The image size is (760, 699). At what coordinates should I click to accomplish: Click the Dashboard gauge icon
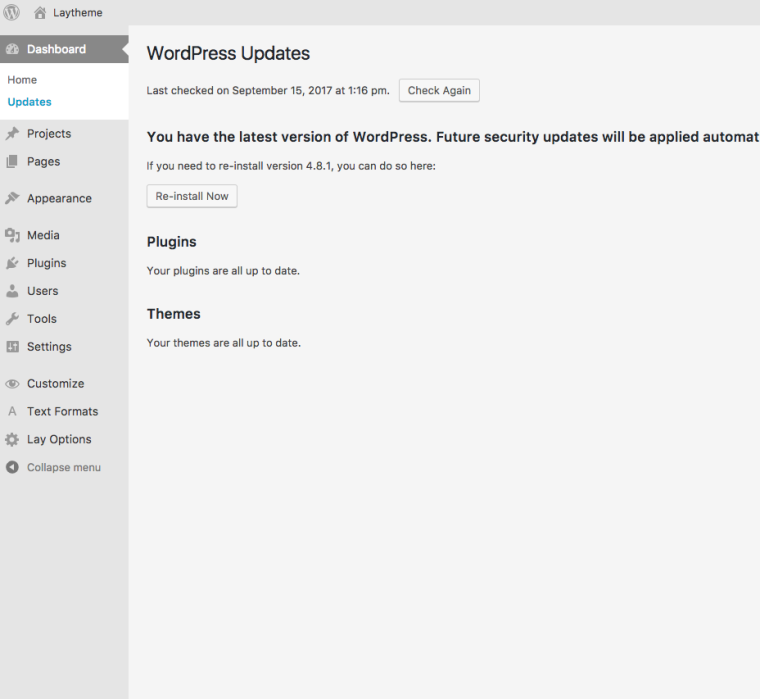coord(12,49)
